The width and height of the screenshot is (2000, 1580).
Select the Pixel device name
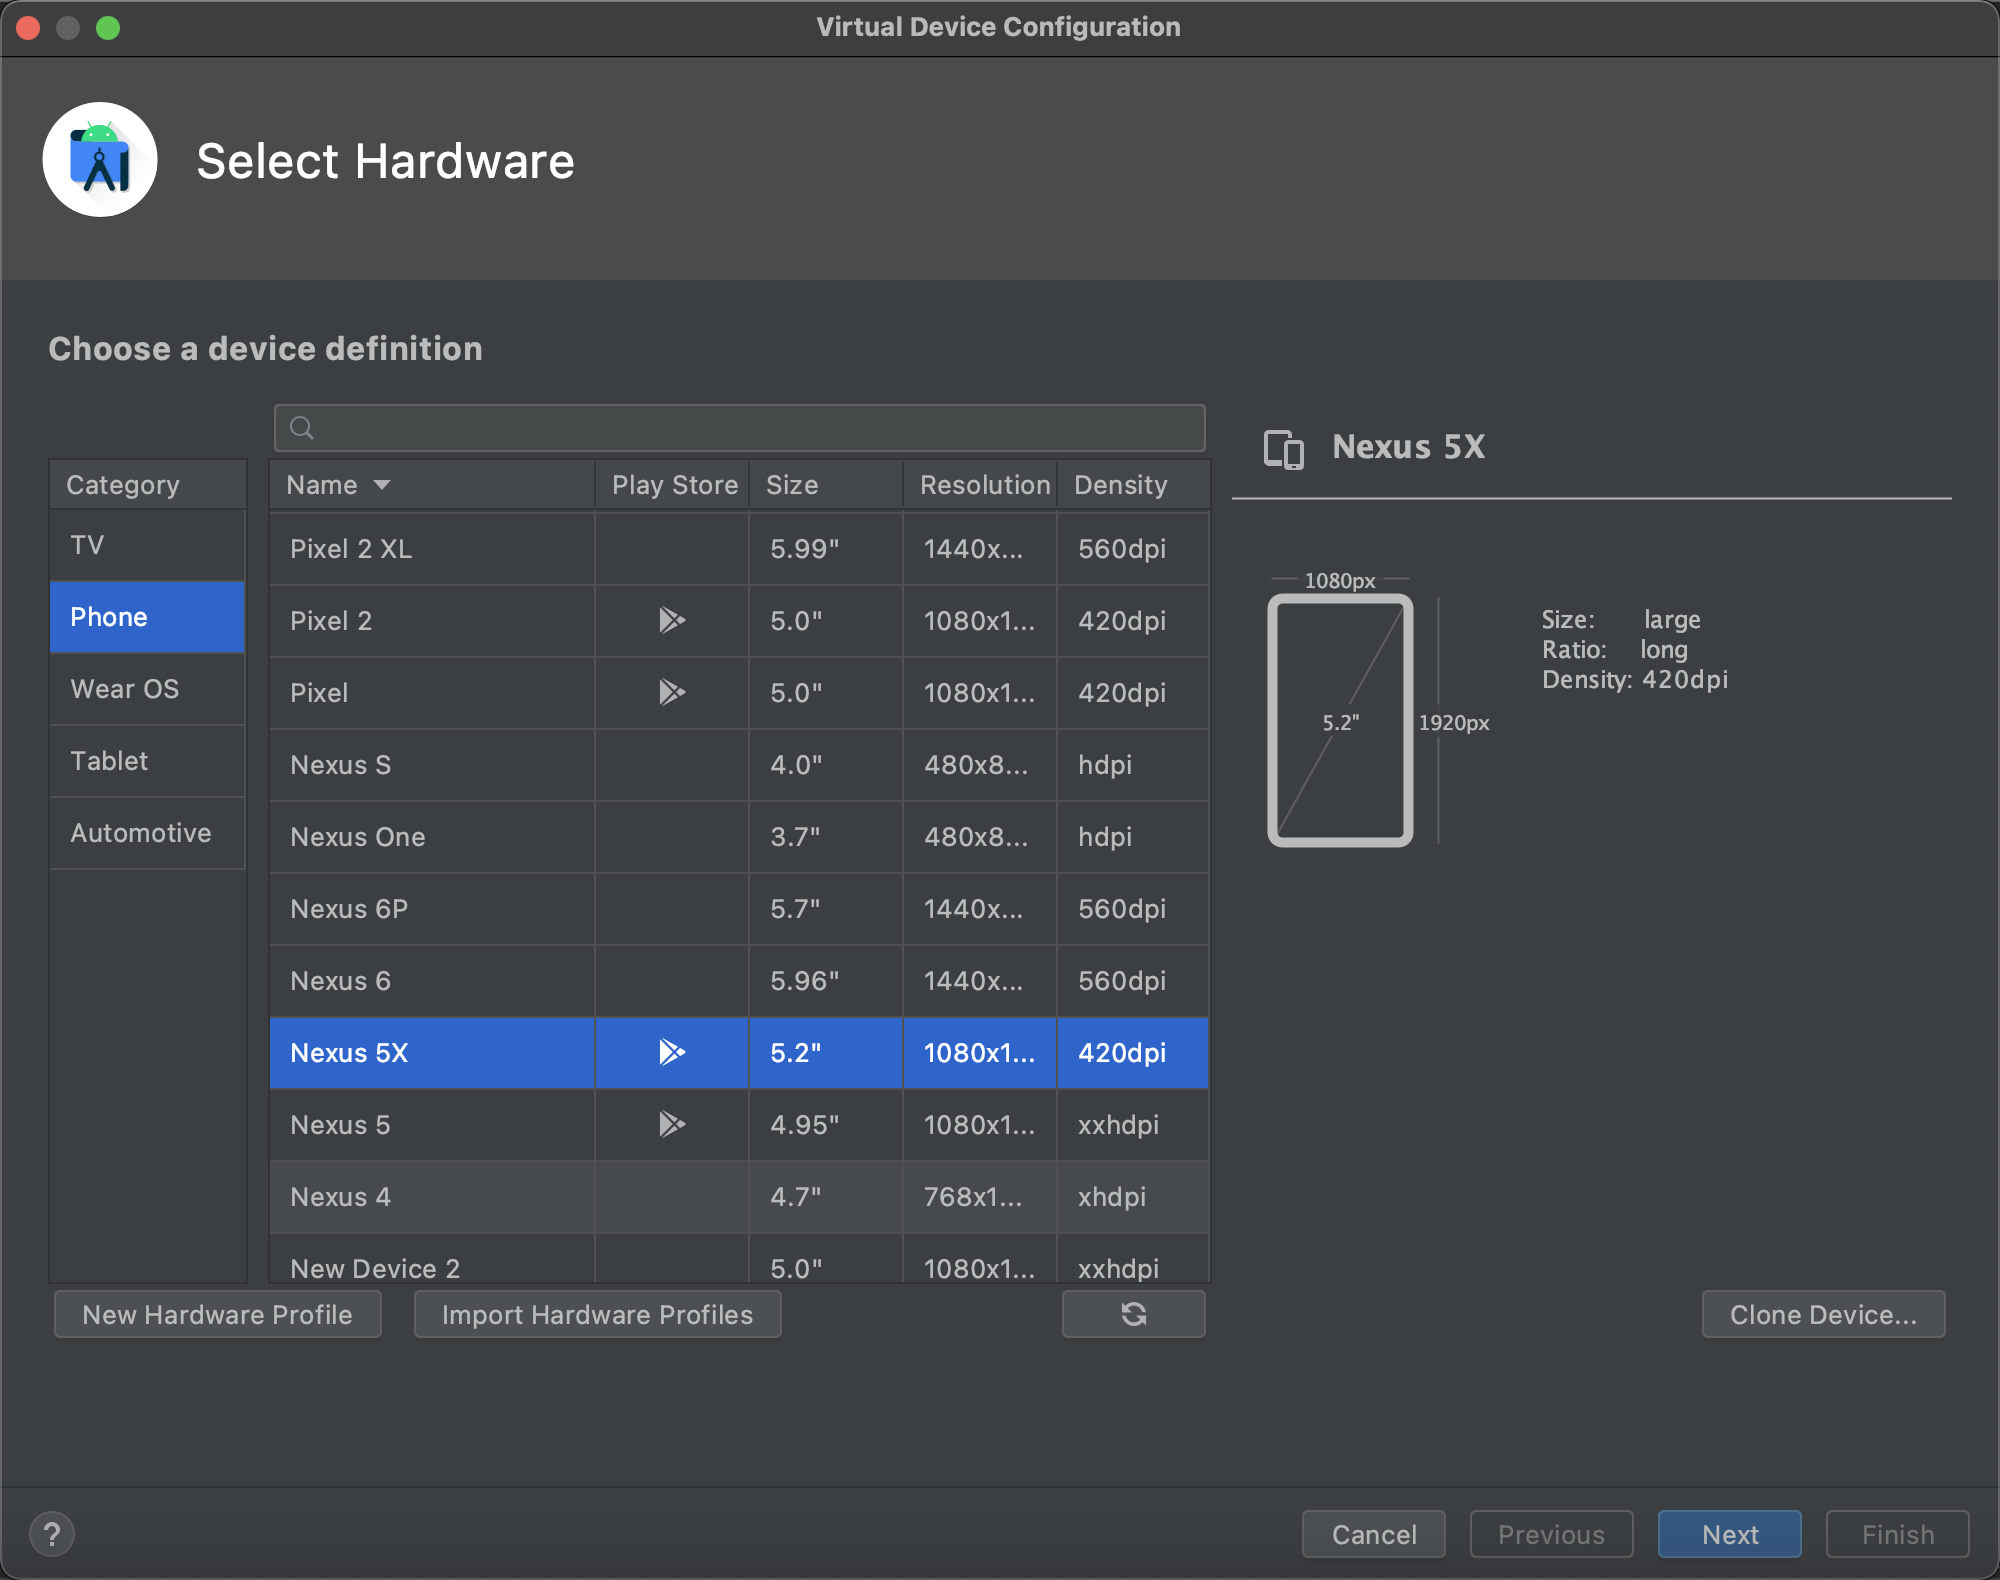point(319,693)
